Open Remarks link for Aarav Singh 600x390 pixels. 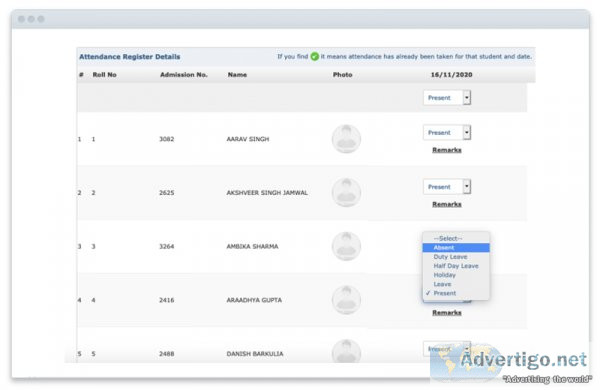tap(447, 150)
